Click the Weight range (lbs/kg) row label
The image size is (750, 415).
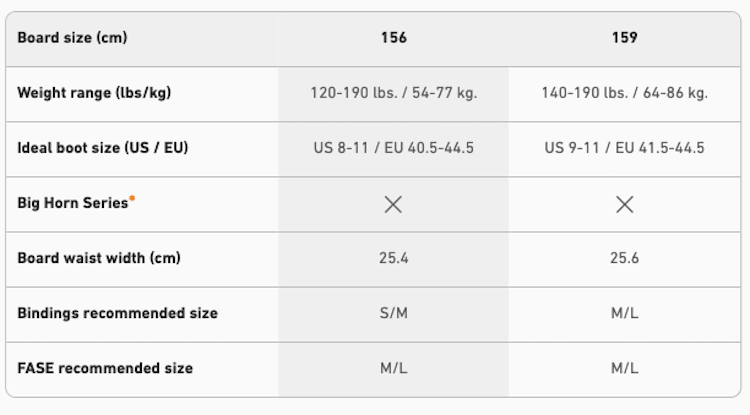click(x=93, y=93)
